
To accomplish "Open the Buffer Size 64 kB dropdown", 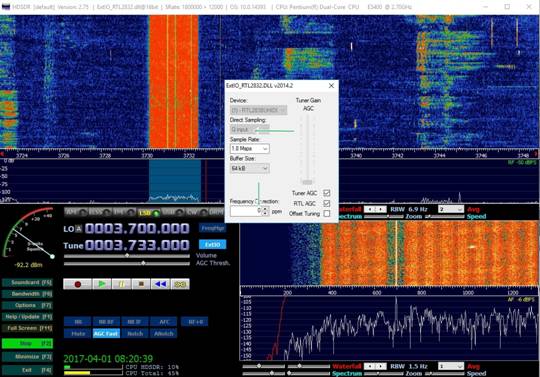I will (250, 168).
